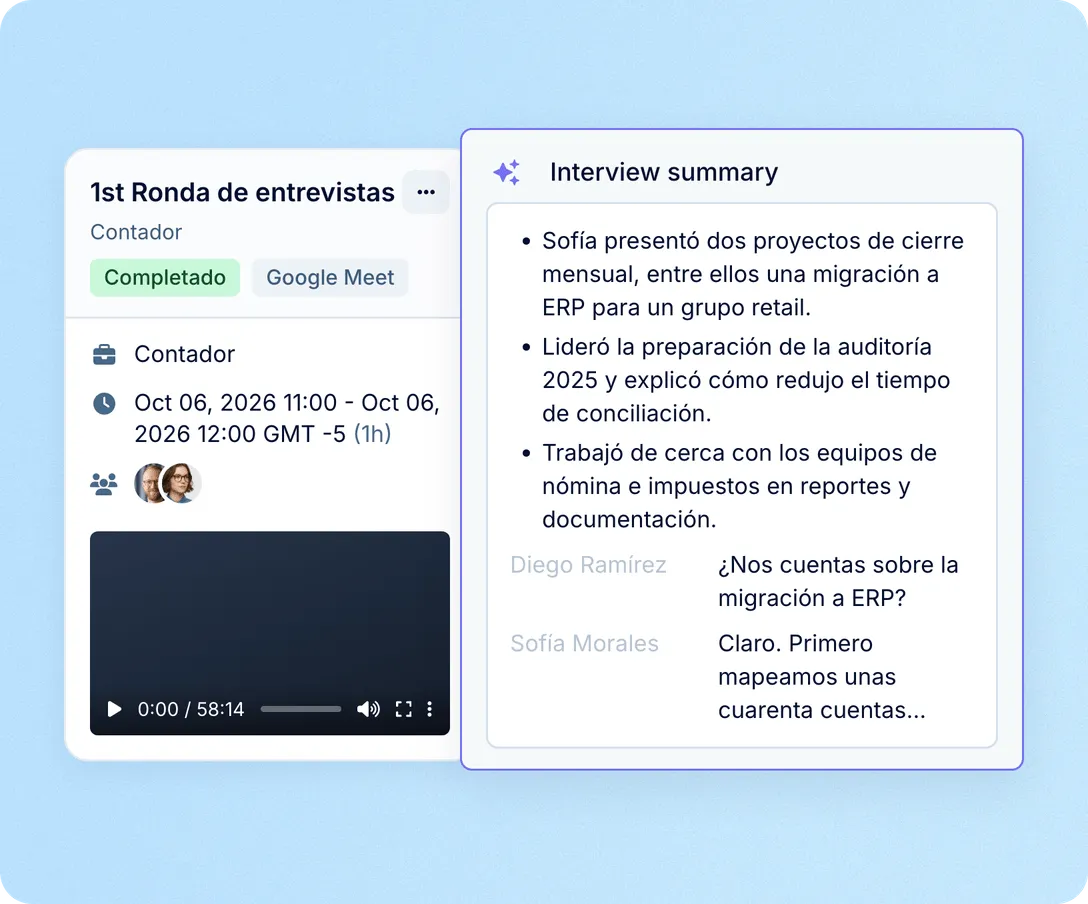
Task: Open the three-dot menu beside 1st Ronda de entrevistas
Action: click(x=426, y=192)
